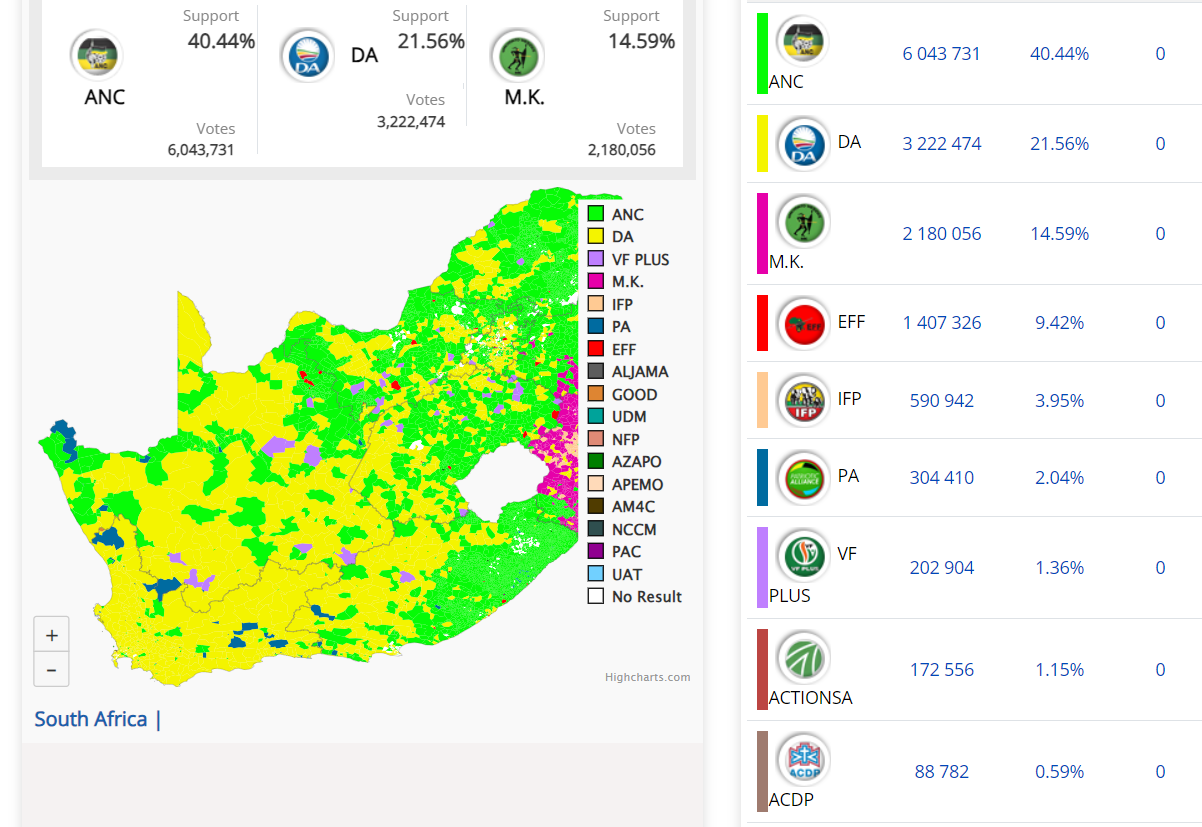Image resolution: width=1202 pixels, height=827 pixels.
Task: Toggle the ALJAMA legend entry
Action: (628, 371)
